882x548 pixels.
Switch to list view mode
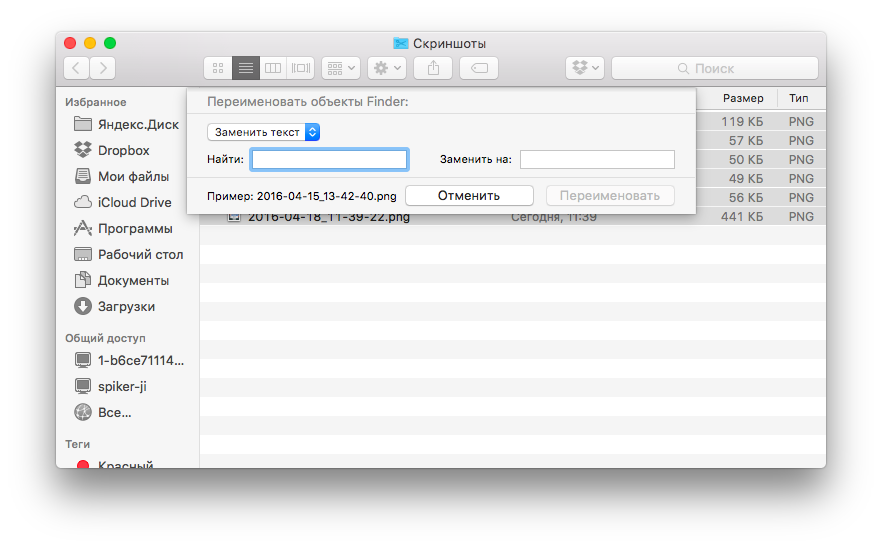pos(245,68)
